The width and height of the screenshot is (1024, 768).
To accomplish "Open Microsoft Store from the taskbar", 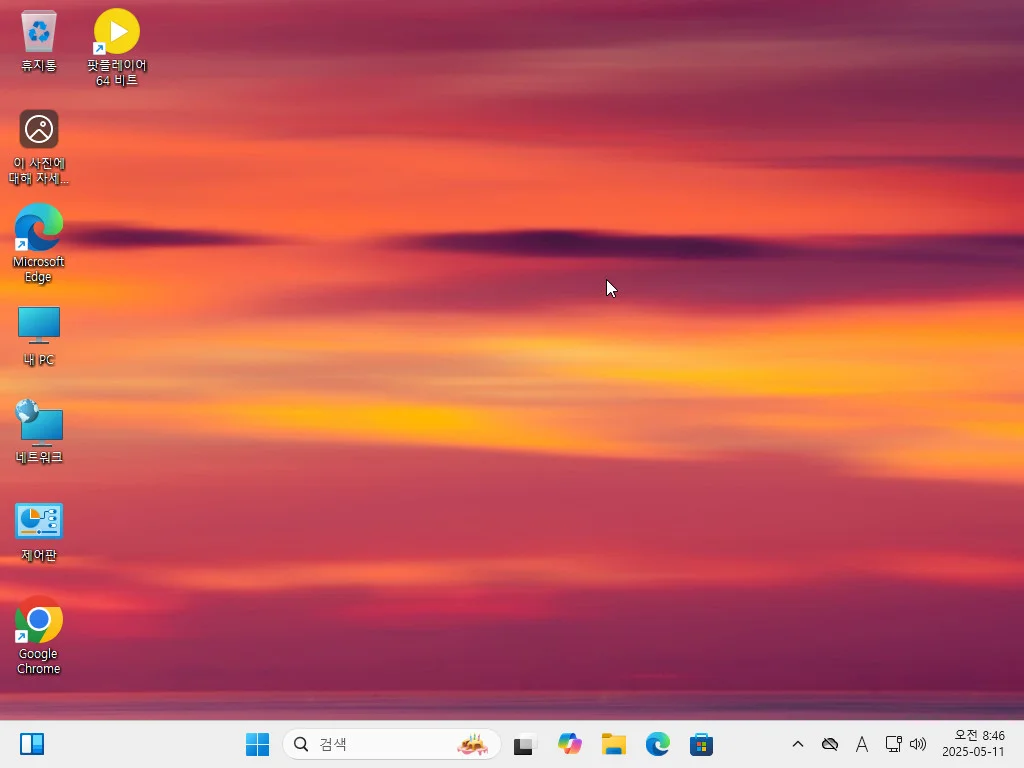I will click(701, 744).
